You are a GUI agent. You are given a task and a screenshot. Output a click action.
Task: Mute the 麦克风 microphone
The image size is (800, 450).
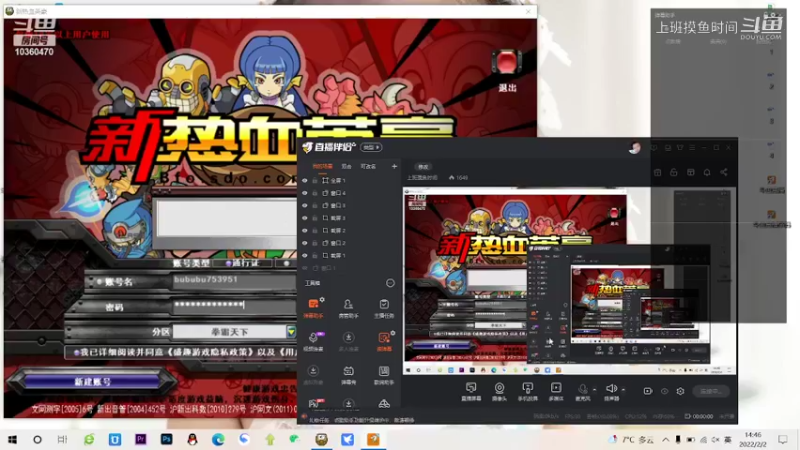pos(583,390)
